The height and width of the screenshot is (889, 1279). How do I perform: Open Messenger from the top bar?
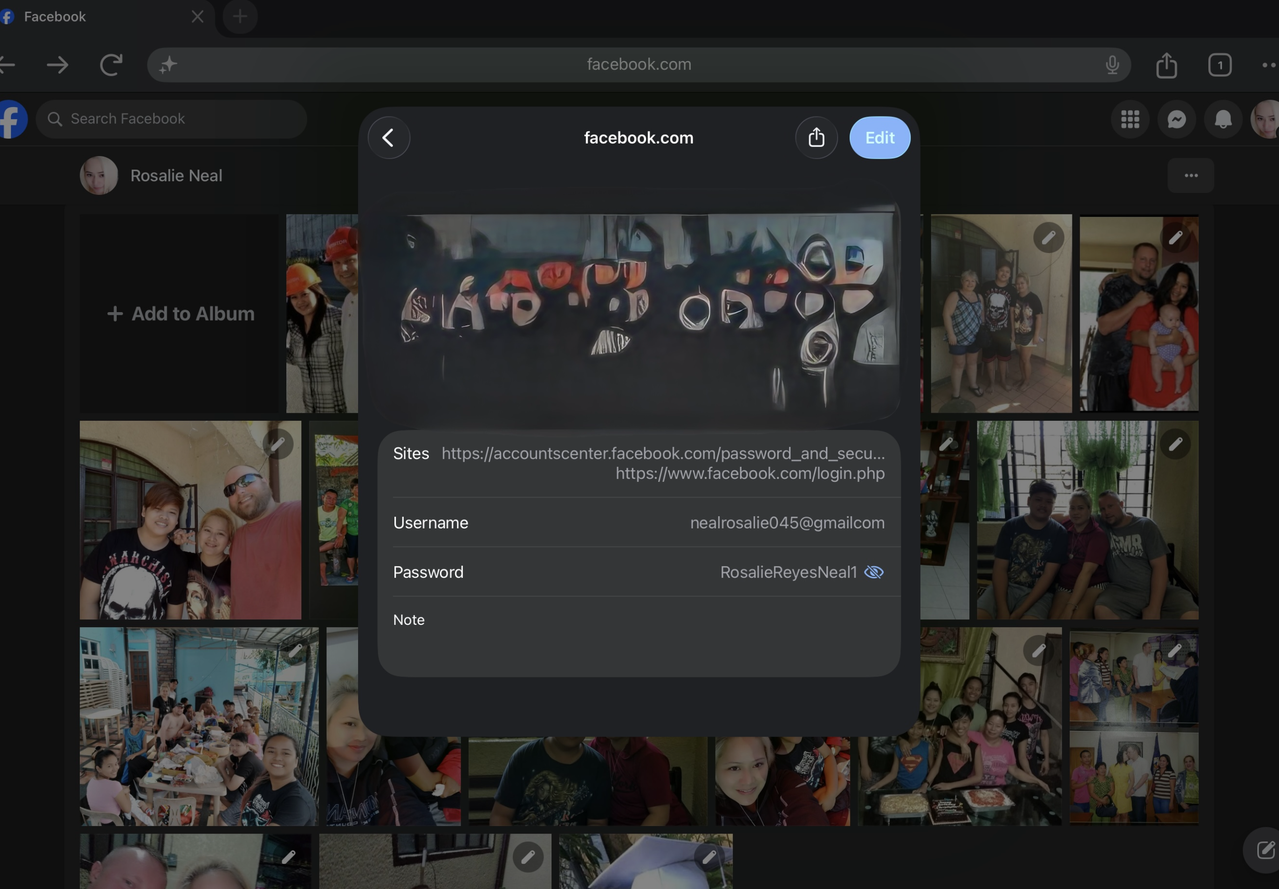pos(1177,119)
